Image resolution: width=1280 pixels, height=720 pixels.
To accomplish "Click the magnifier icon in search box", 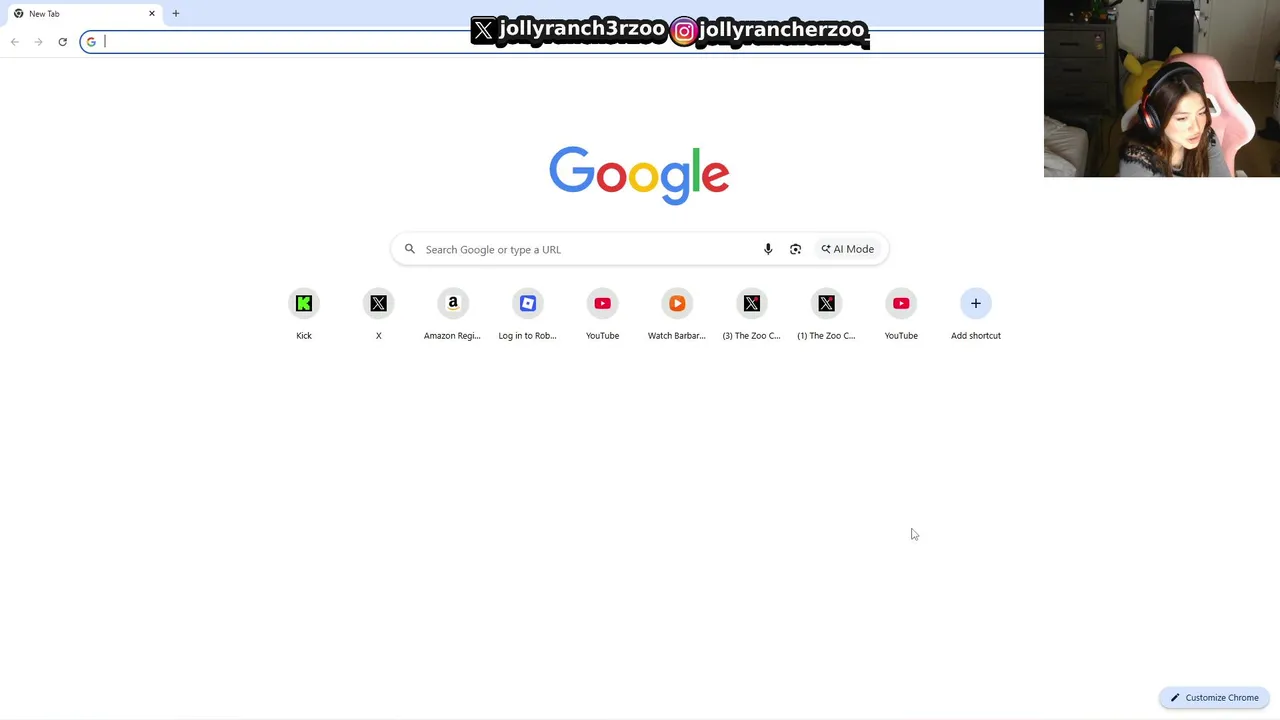I will click(410, 249).
